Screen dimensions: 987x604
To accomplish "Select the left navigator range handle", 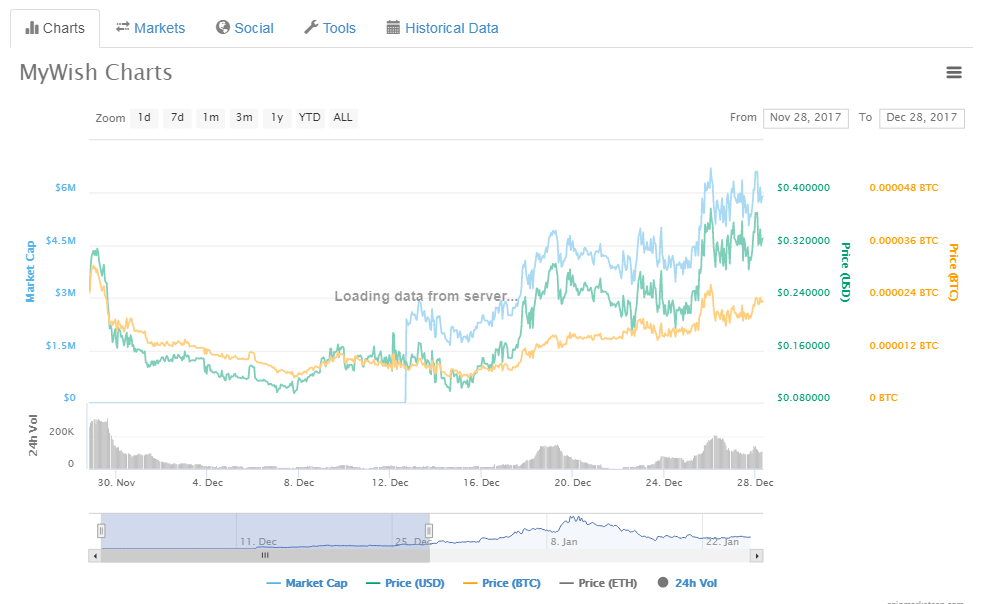I will click(x=101, y=530).
